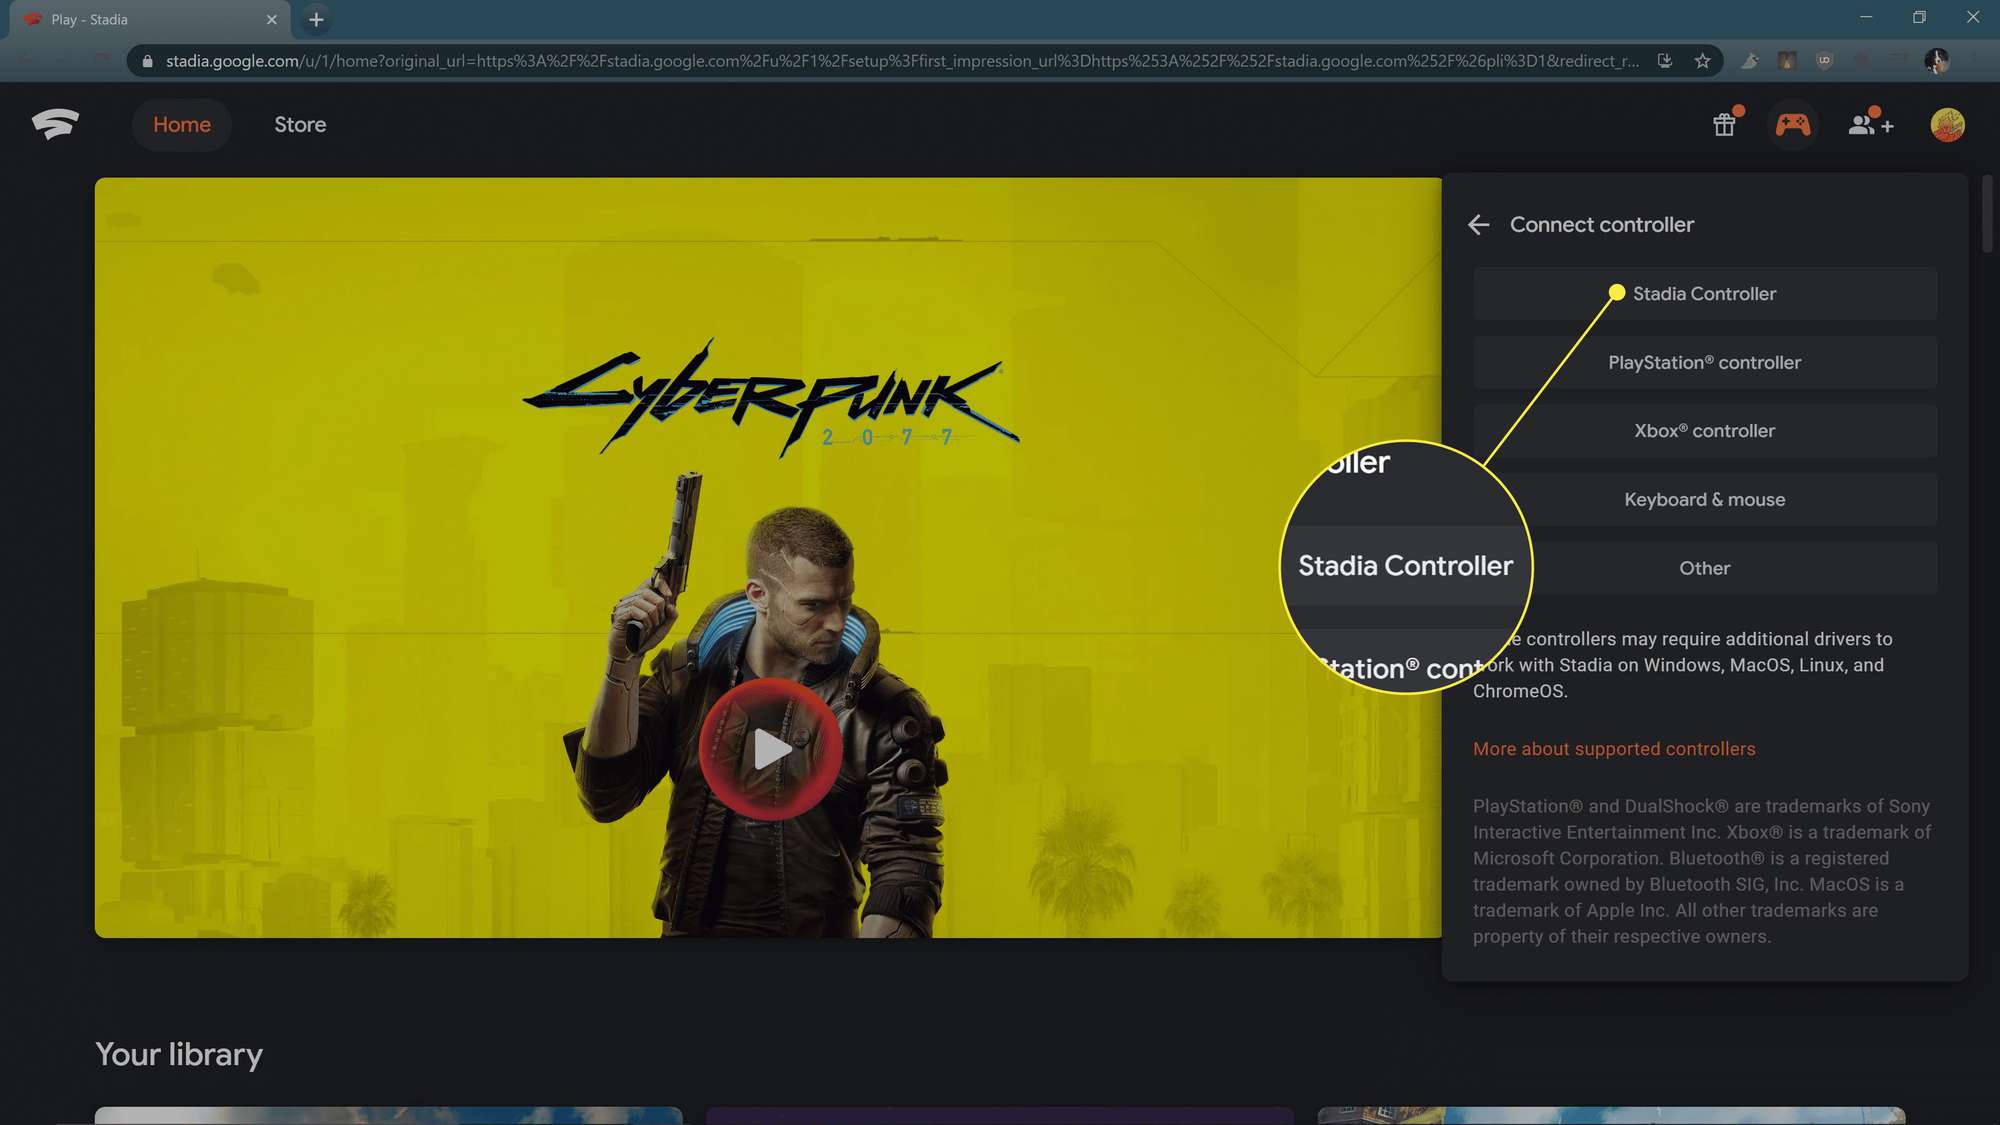The height and width of the screenshot is (1125, 2000).
Task: Go to the Home tab
Action: point(181,124)
